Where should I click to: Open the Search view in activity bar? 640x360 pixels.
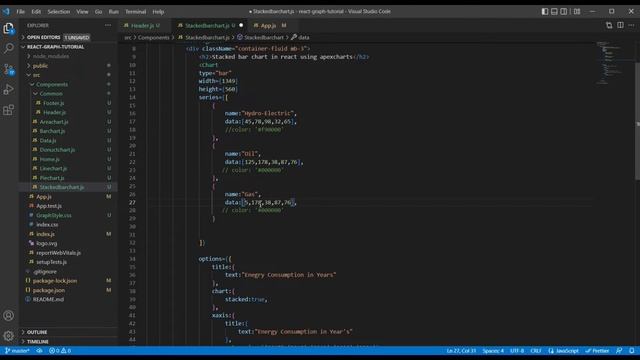click(x=9, y=49)
